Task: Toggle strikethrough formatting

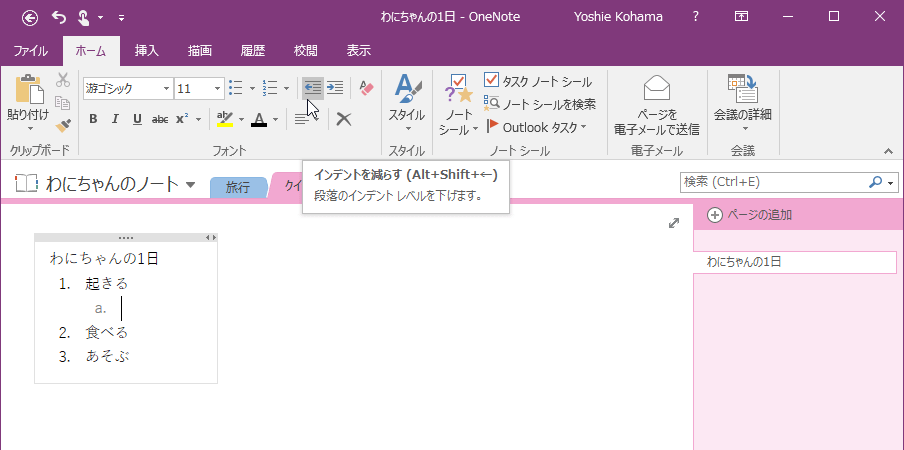Action: (x=160, y=119)
